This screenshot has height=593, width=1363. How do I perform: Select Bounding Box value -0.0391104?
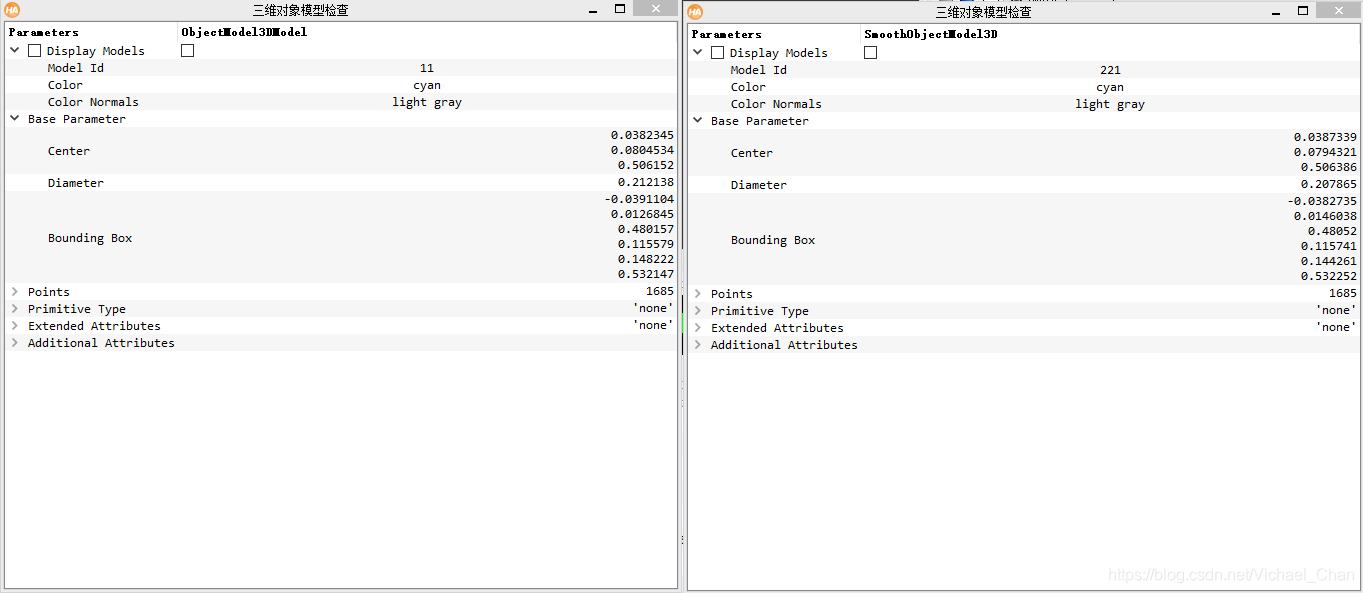point(639,199)
